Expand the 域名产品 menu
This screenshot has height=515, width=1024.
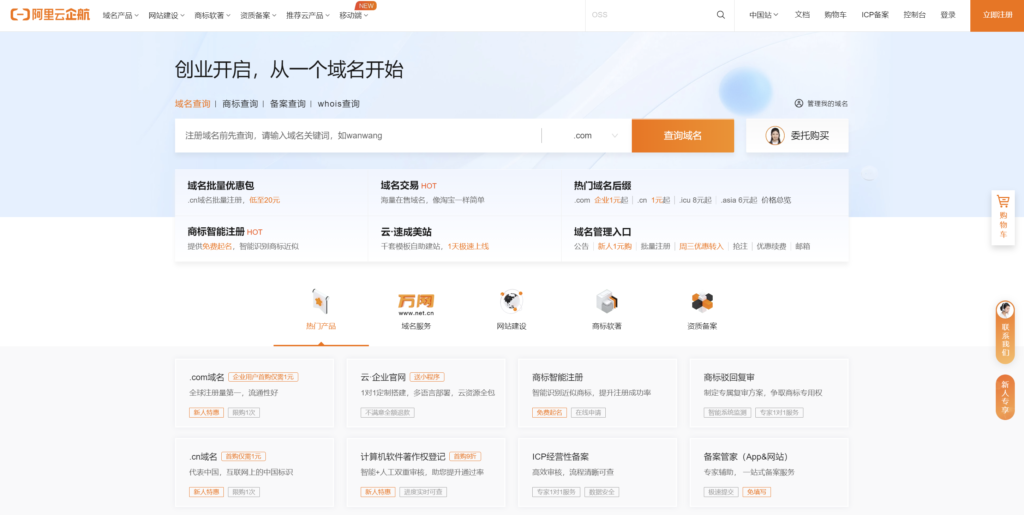pos(121,15)
